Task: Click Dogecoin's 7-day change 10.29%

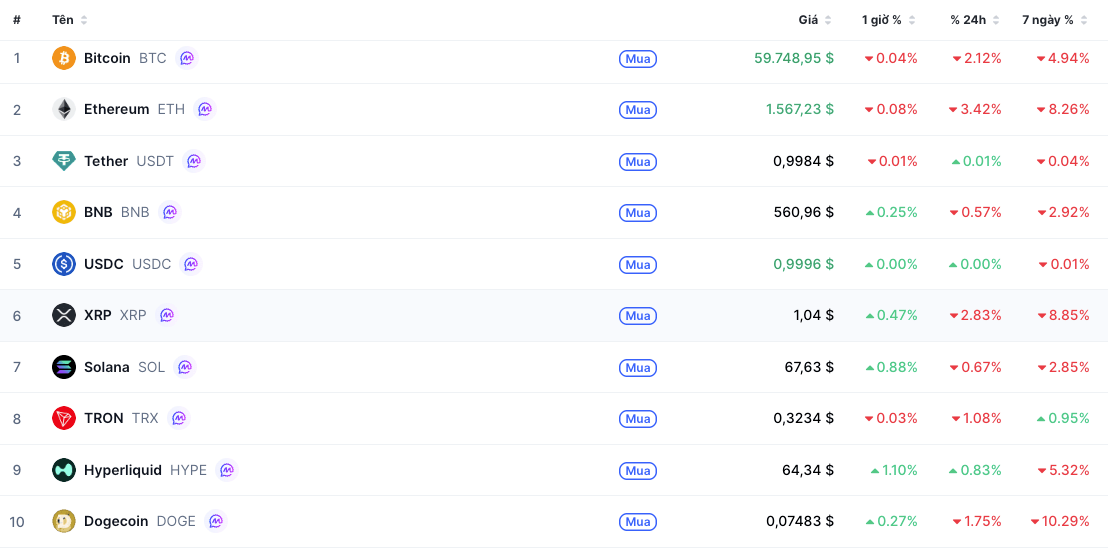Action: (1059, 521)
